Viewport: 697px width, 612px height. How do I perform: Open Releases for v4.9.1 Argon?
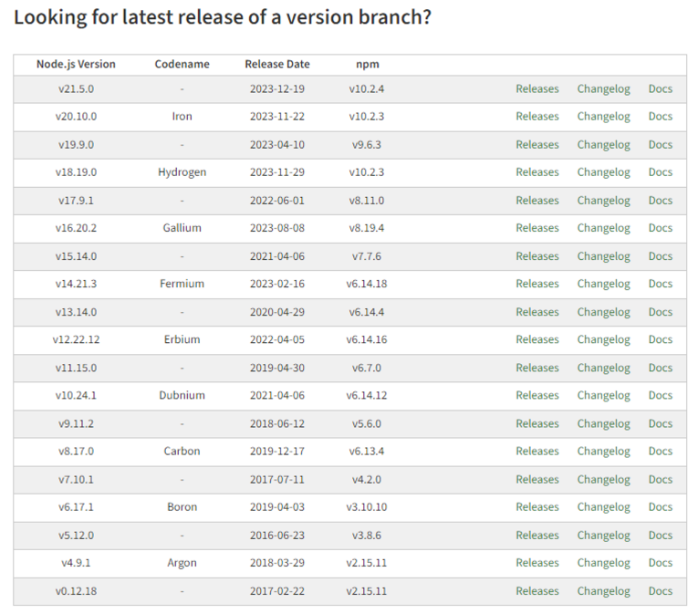pos(537,563)
